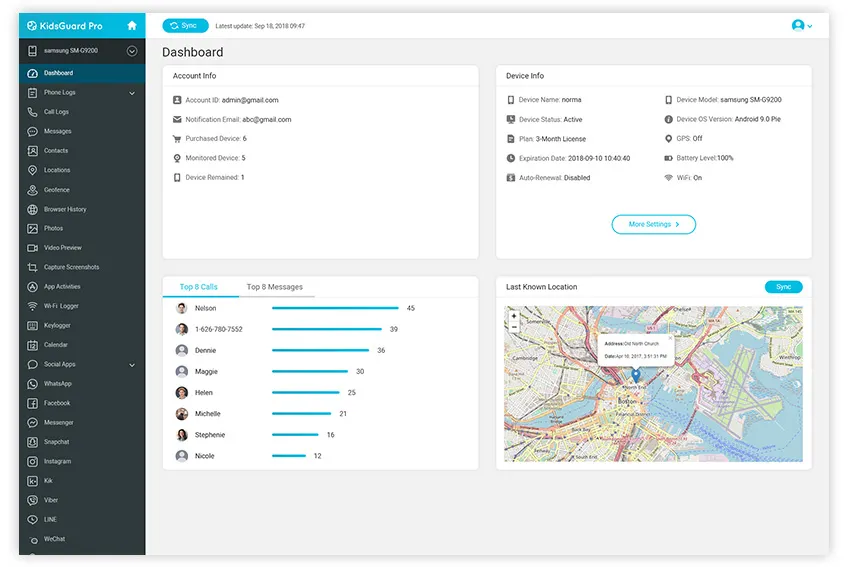Switch to the Top 8 Messages tab
848x567 pixels.
click(x=275, y=287)
